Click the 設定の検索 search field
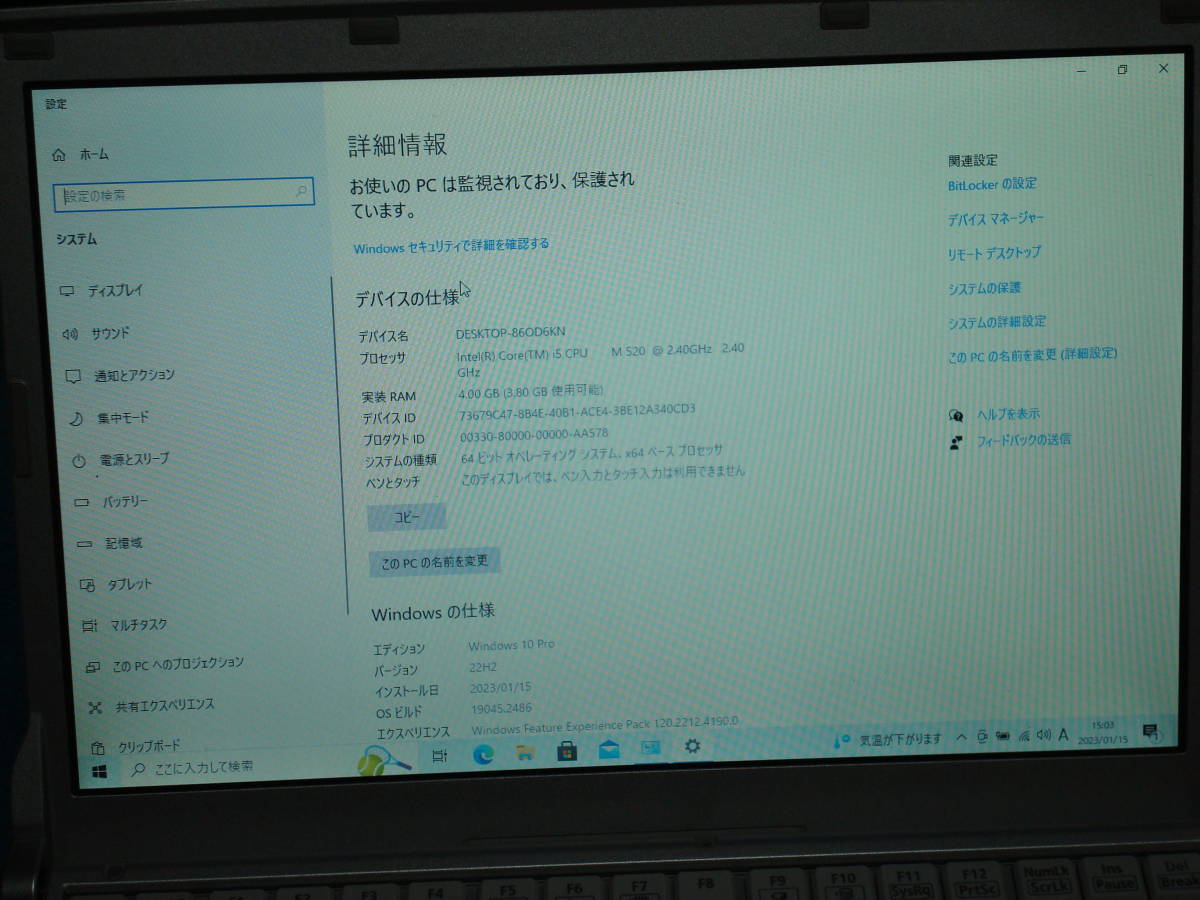This screenshot has width=1200, height=900. coord(184,194)
